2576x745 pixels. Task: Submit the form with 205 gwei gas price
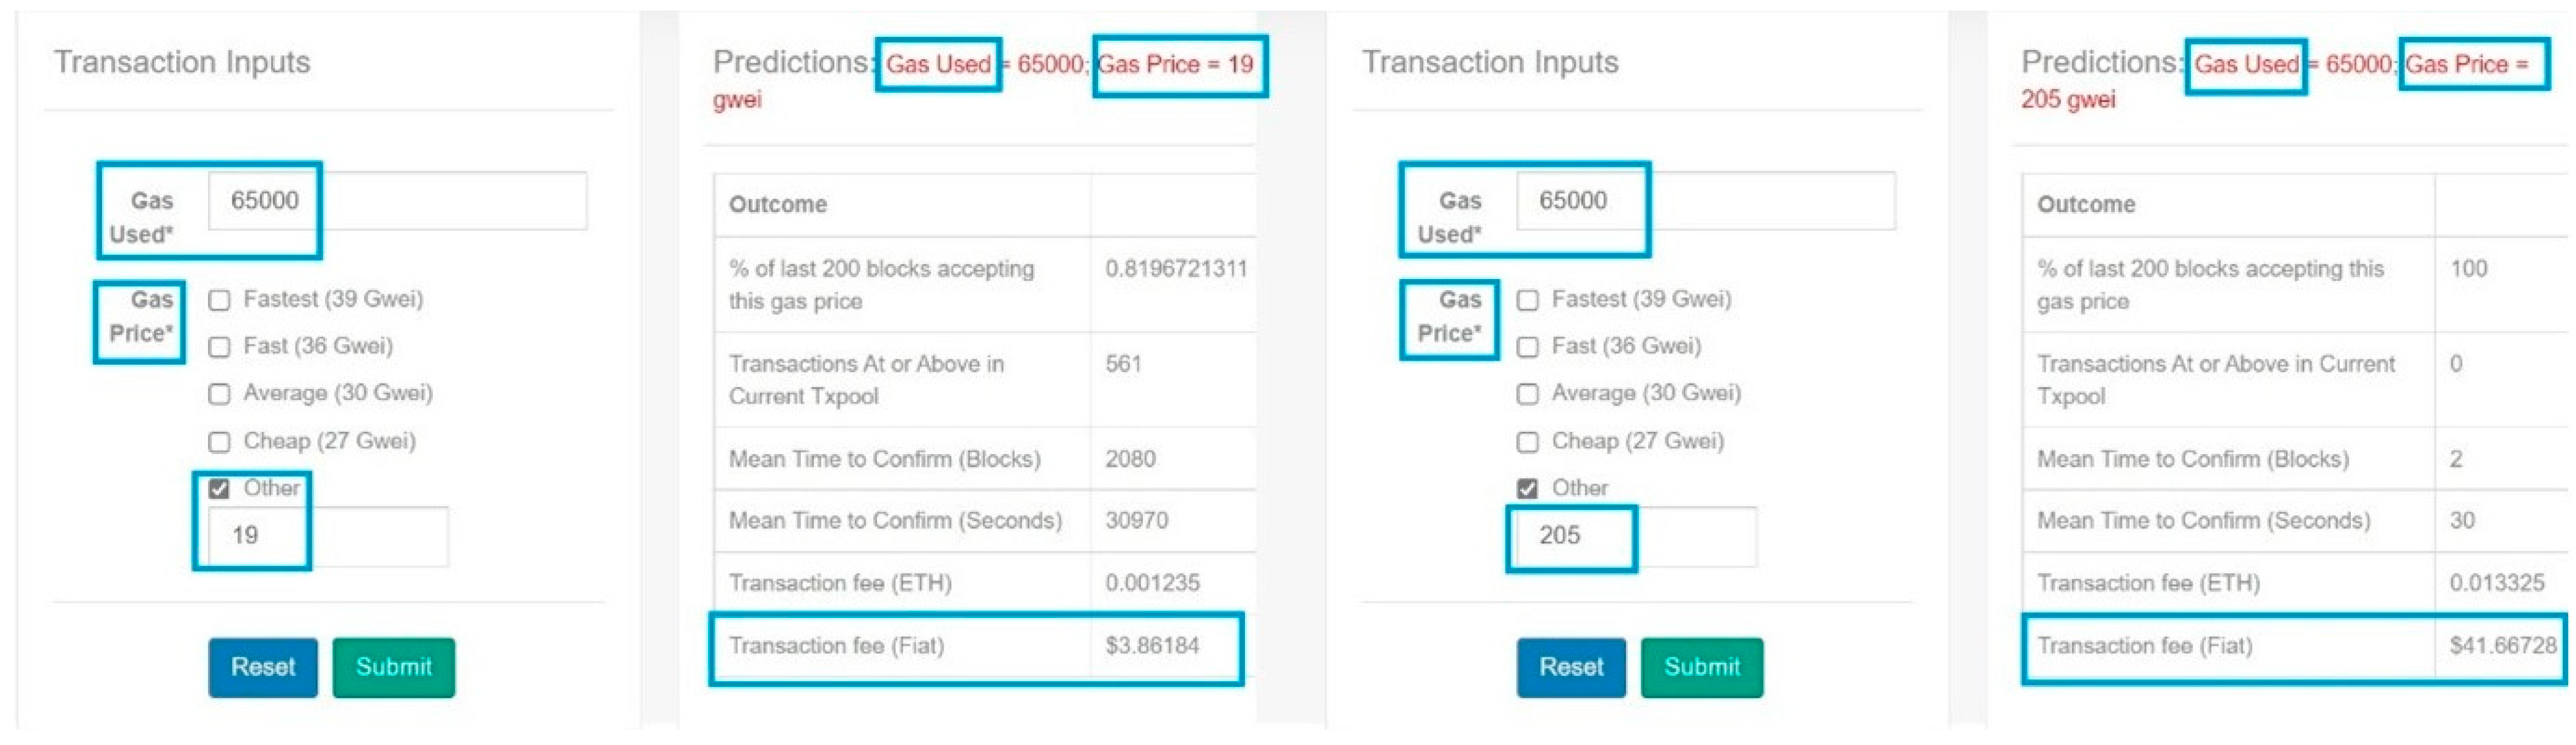[1701, 667]
